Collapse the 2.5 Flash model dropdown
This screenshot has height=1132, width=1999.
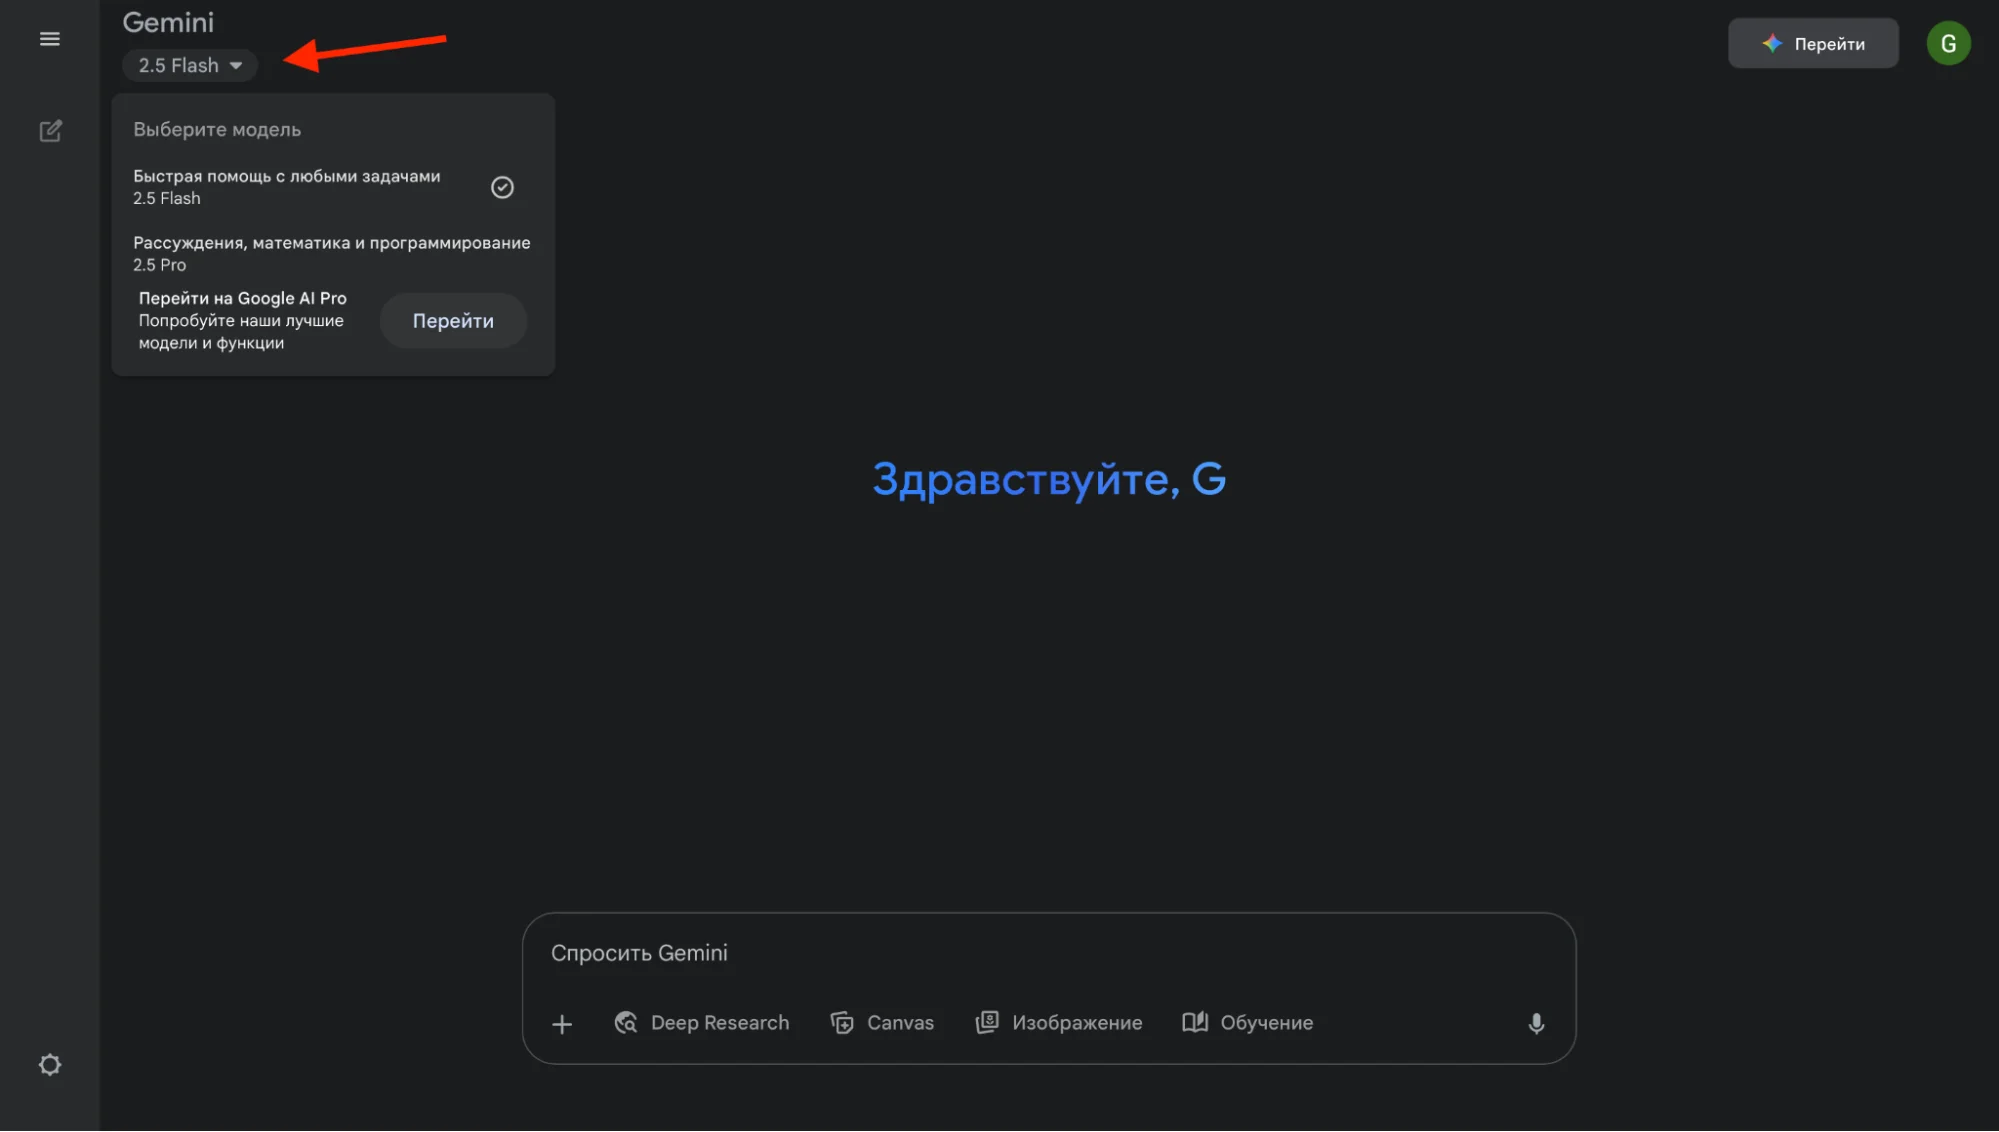(190, 66)
